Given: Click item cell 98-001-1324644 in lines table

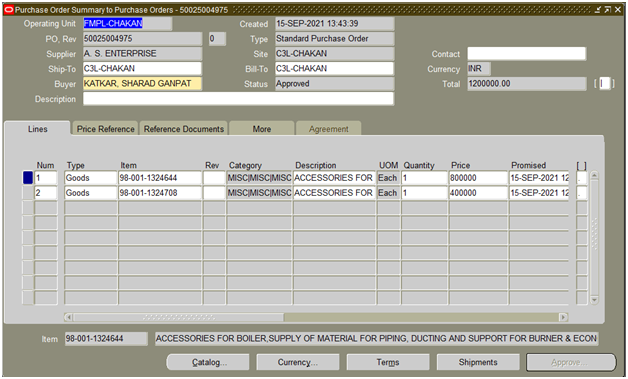Looking at the screenshot, I should point(160,178).
